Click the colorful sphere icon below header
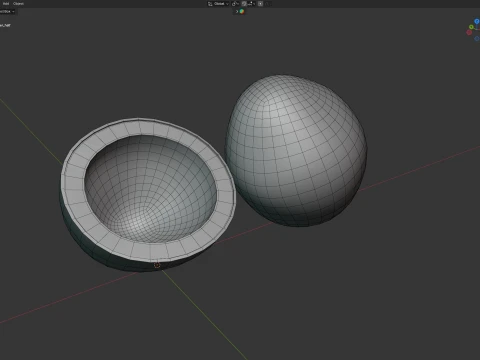 [242, 11]
